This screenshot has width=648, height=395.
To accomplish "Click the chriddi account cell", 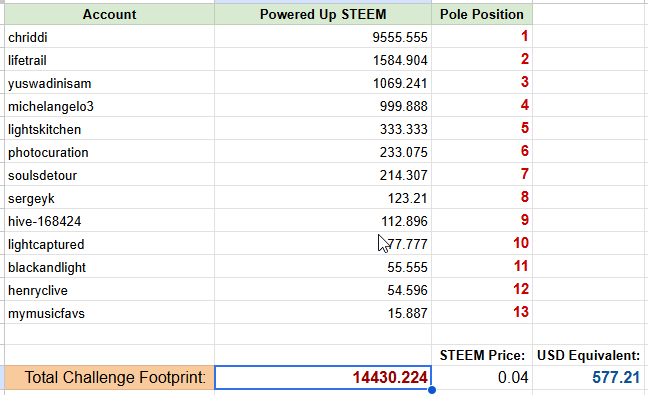I will (x=110, y=37).
